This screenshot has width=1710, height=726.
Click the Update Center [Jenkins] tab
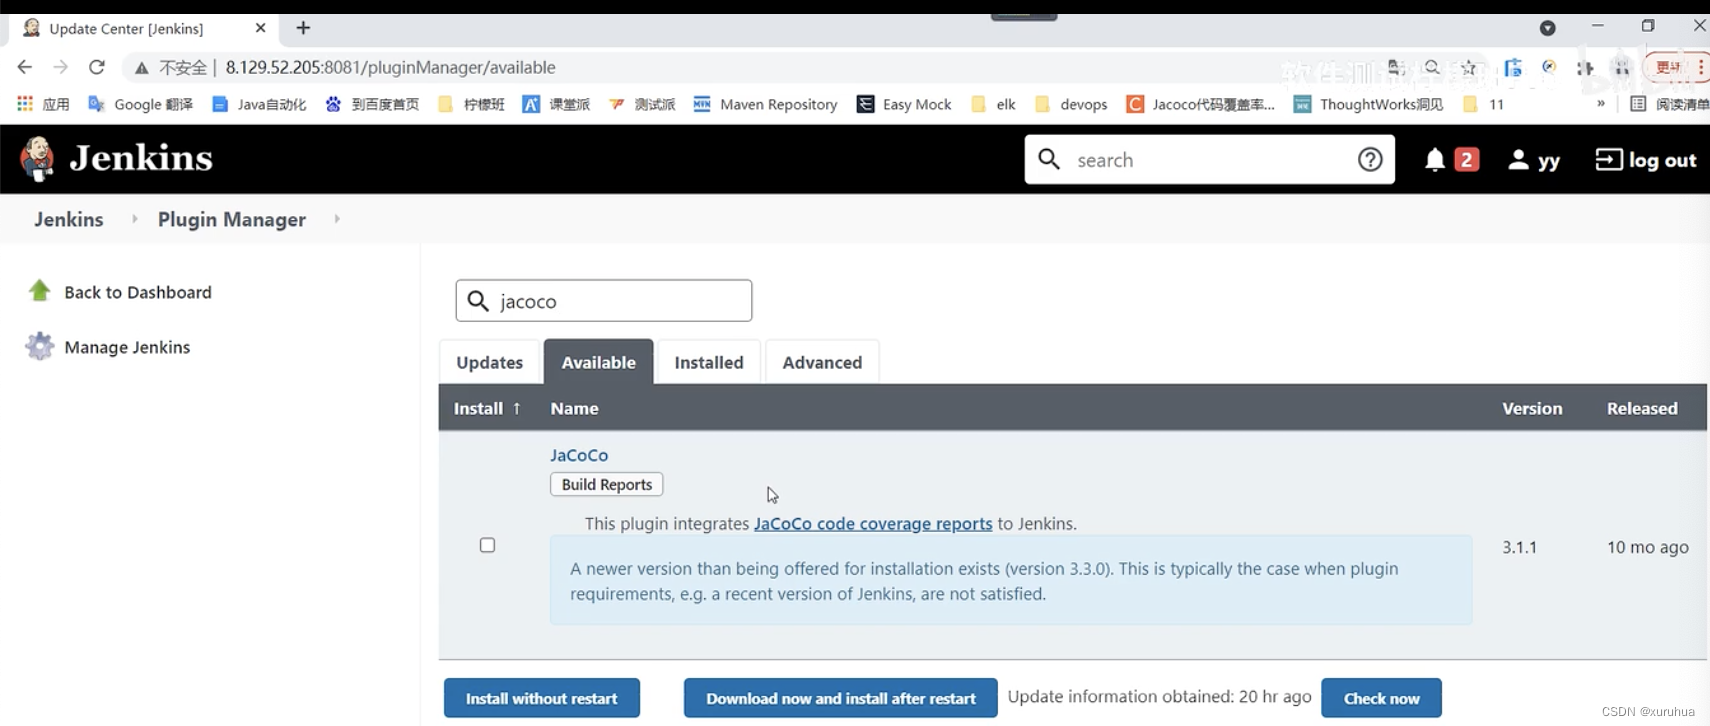click(x=145, y=28)
